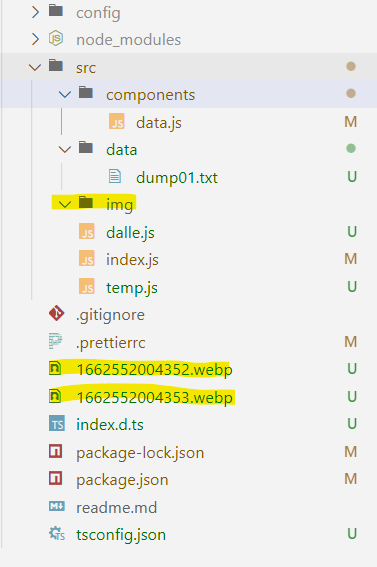Screen dimensions: 377x567
Task: Collapse the data folder arrow
Action: 65,149
